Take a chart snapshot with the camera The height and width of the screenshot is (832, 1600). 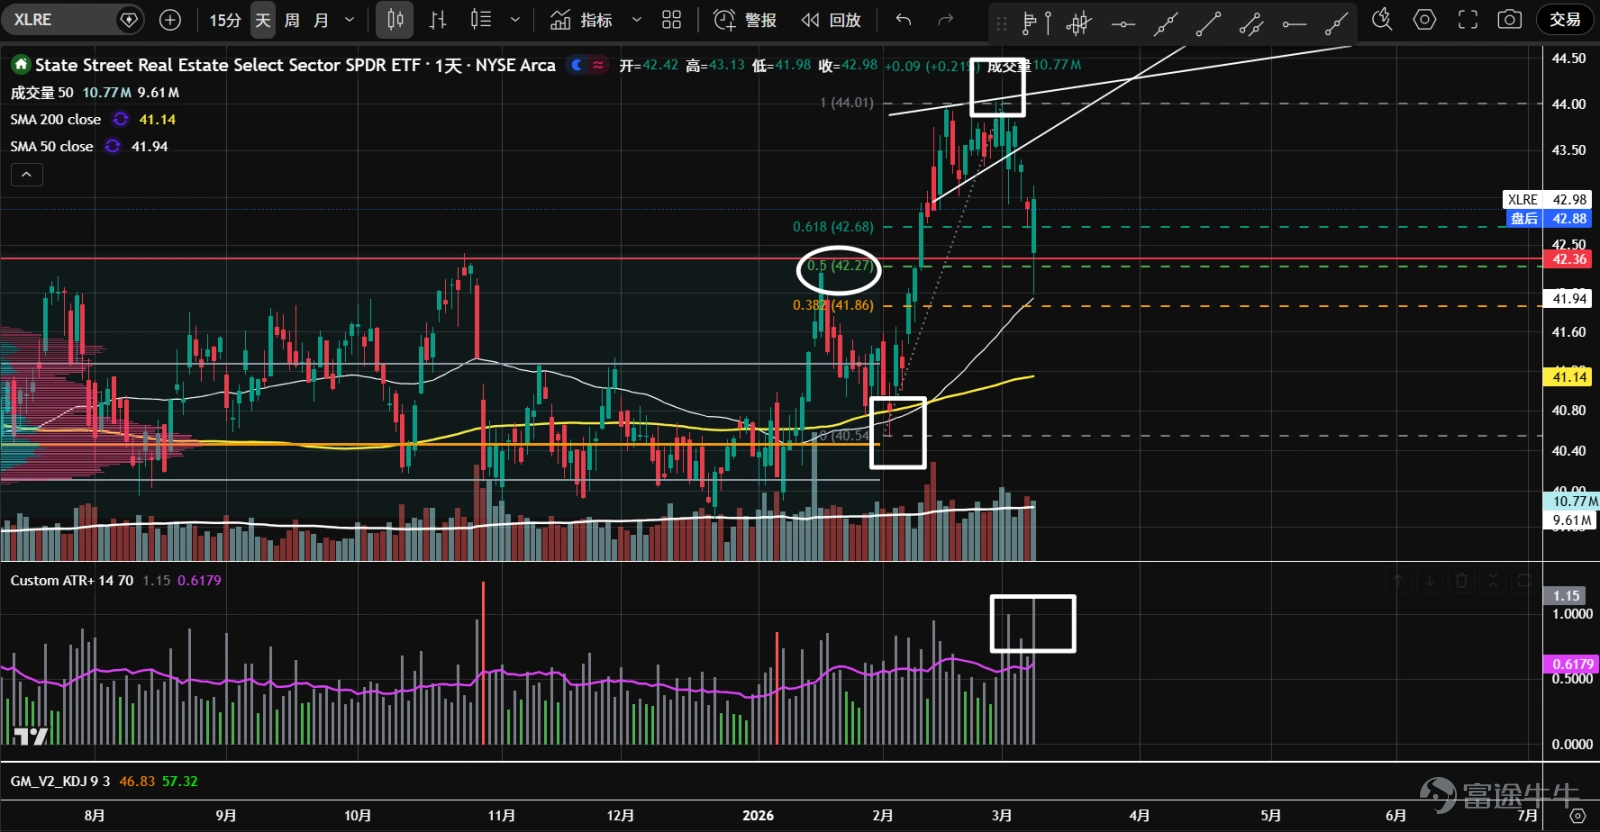(1510, 19)
